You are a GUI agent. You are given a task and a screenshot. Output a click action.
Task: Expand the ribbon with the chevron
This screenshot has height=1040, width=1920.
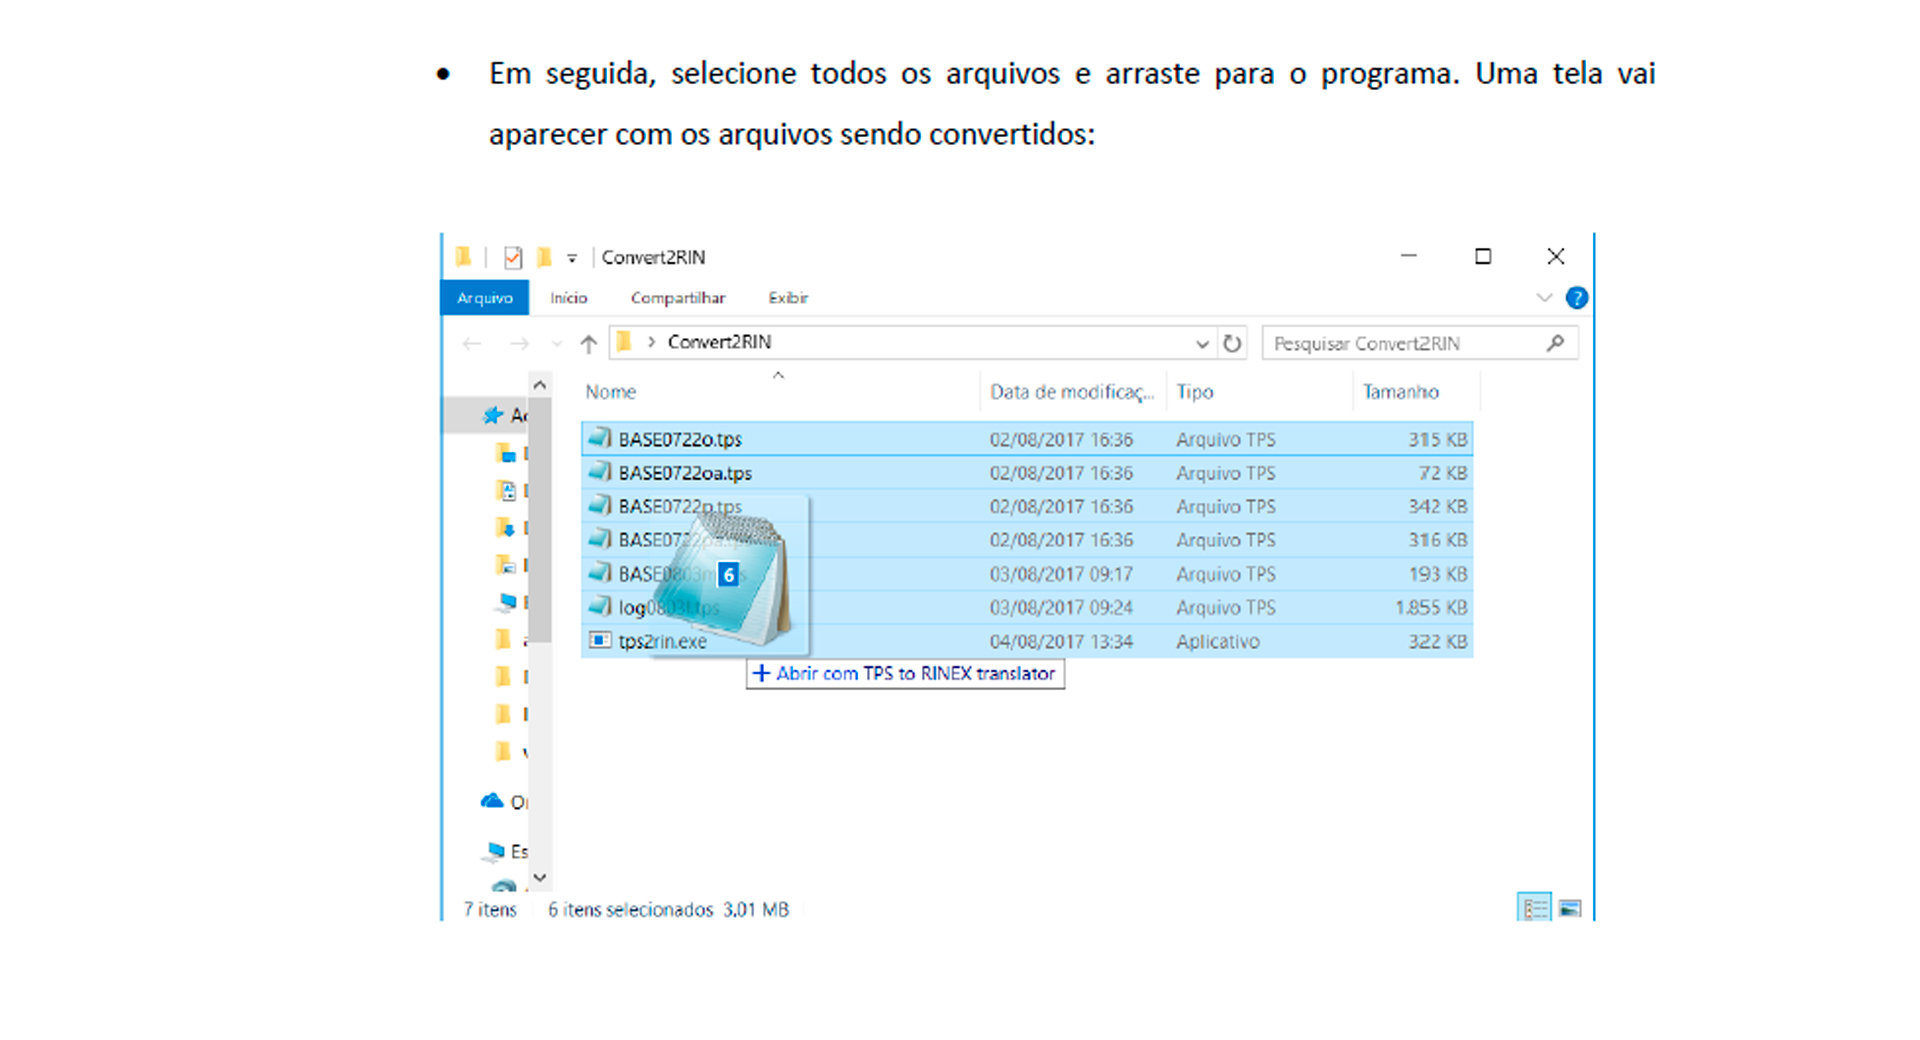point(1544,298)
